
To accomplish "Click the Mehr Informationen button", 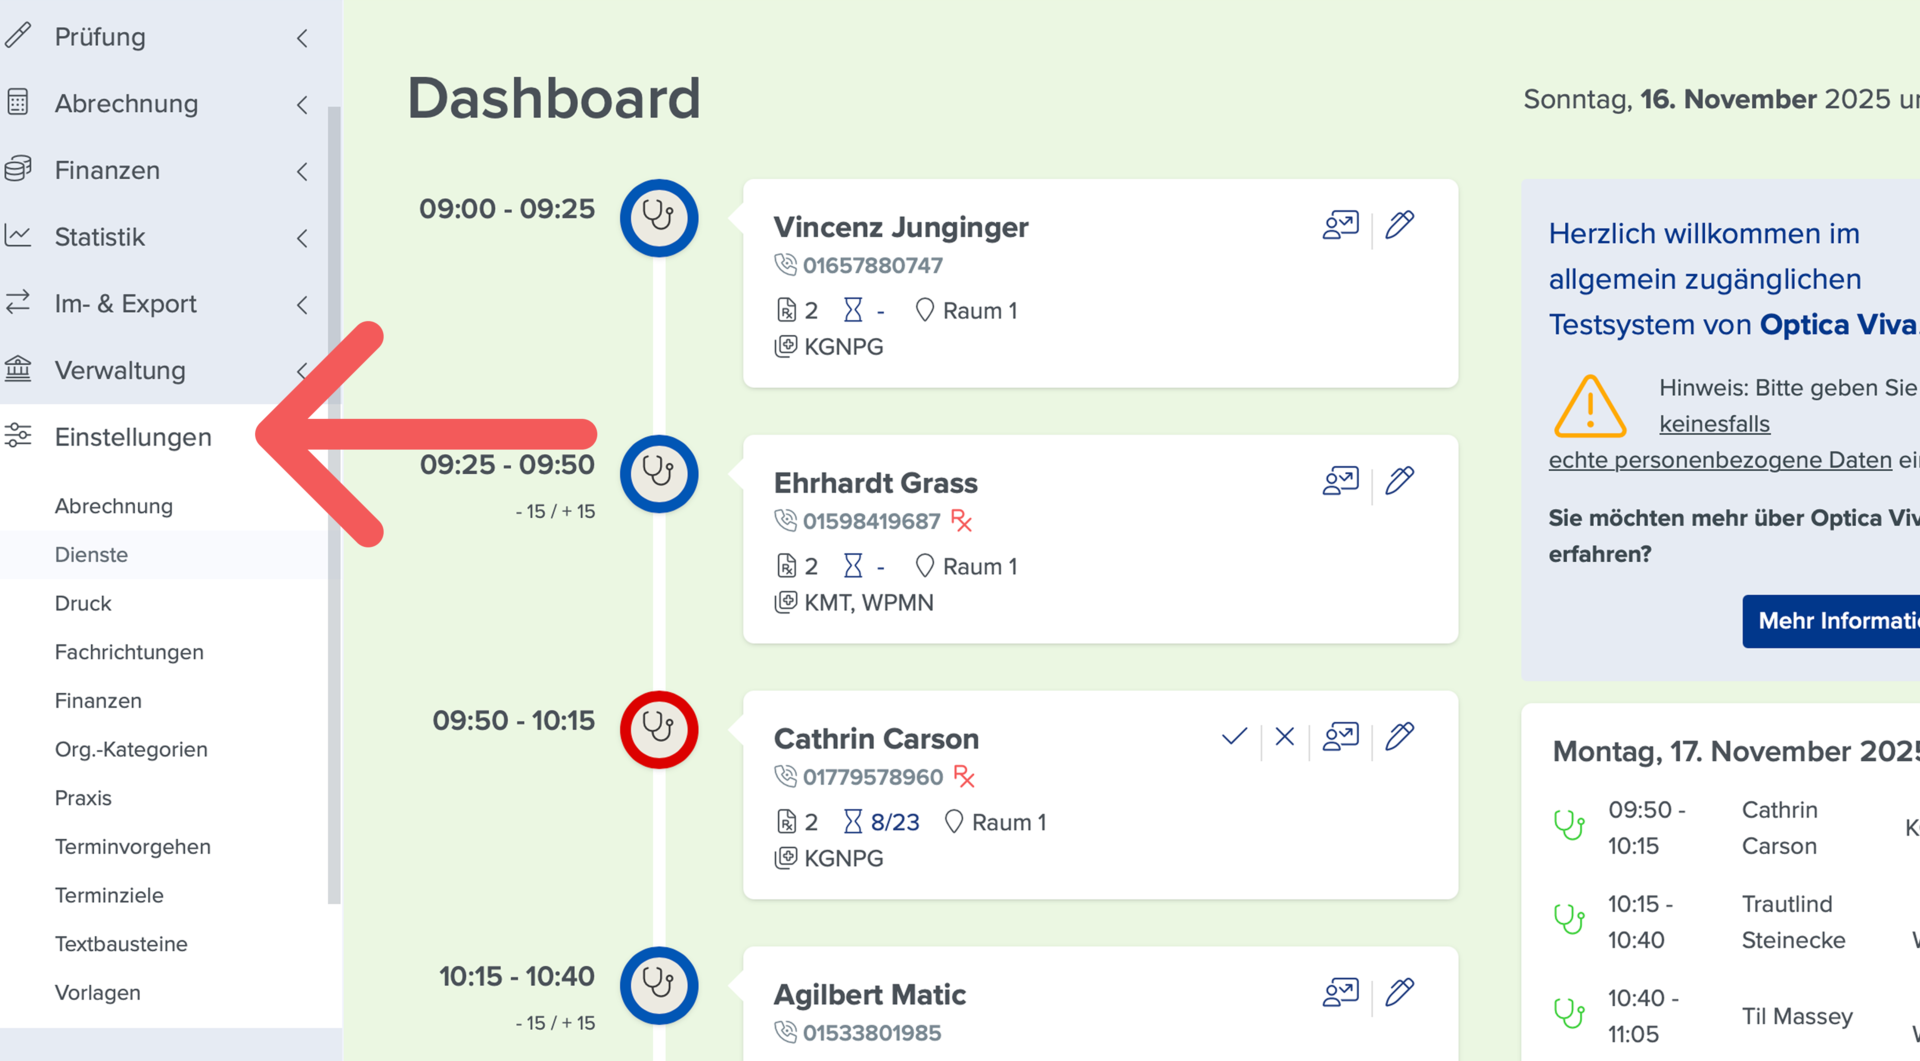I will [x=1831, y=621].
